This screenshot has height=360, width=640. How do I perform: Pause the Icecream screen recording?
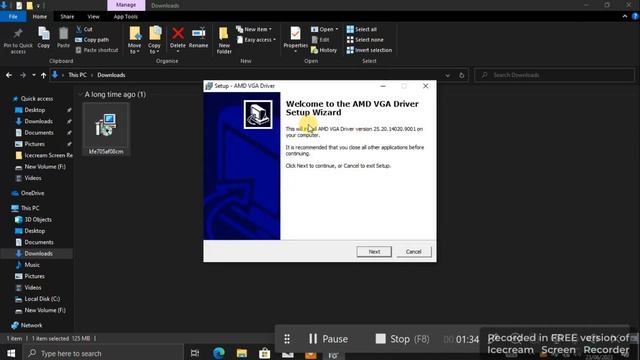(x=328, y=339)
